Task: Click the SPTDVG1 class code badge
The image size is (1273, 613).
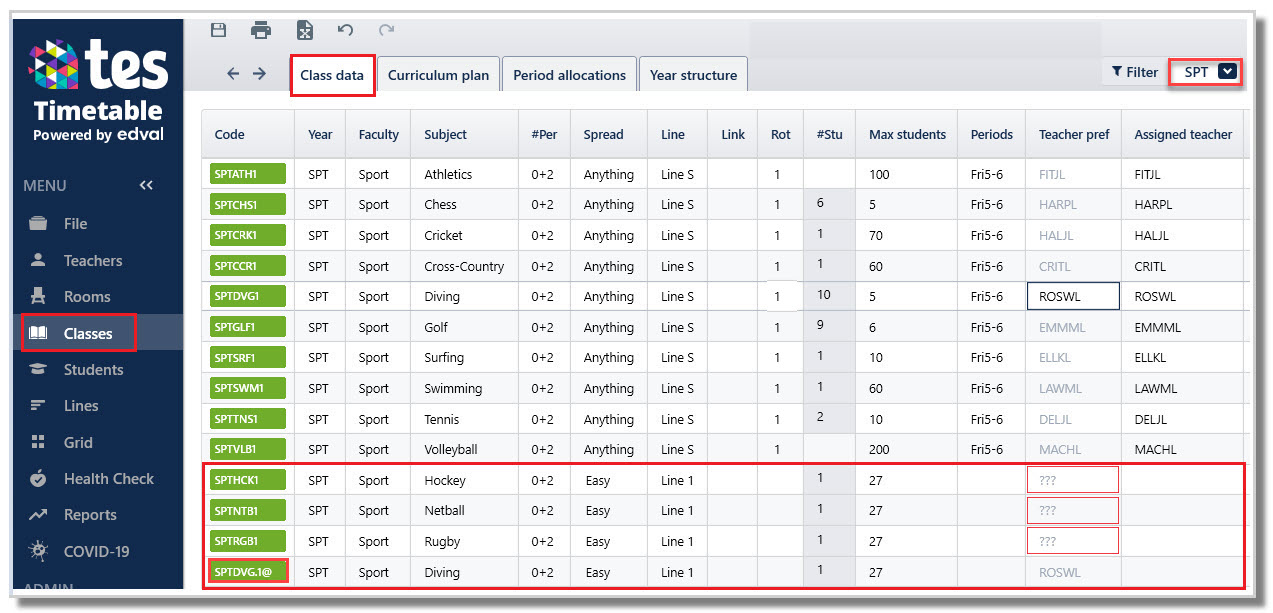Action: [x=248, y=296]
